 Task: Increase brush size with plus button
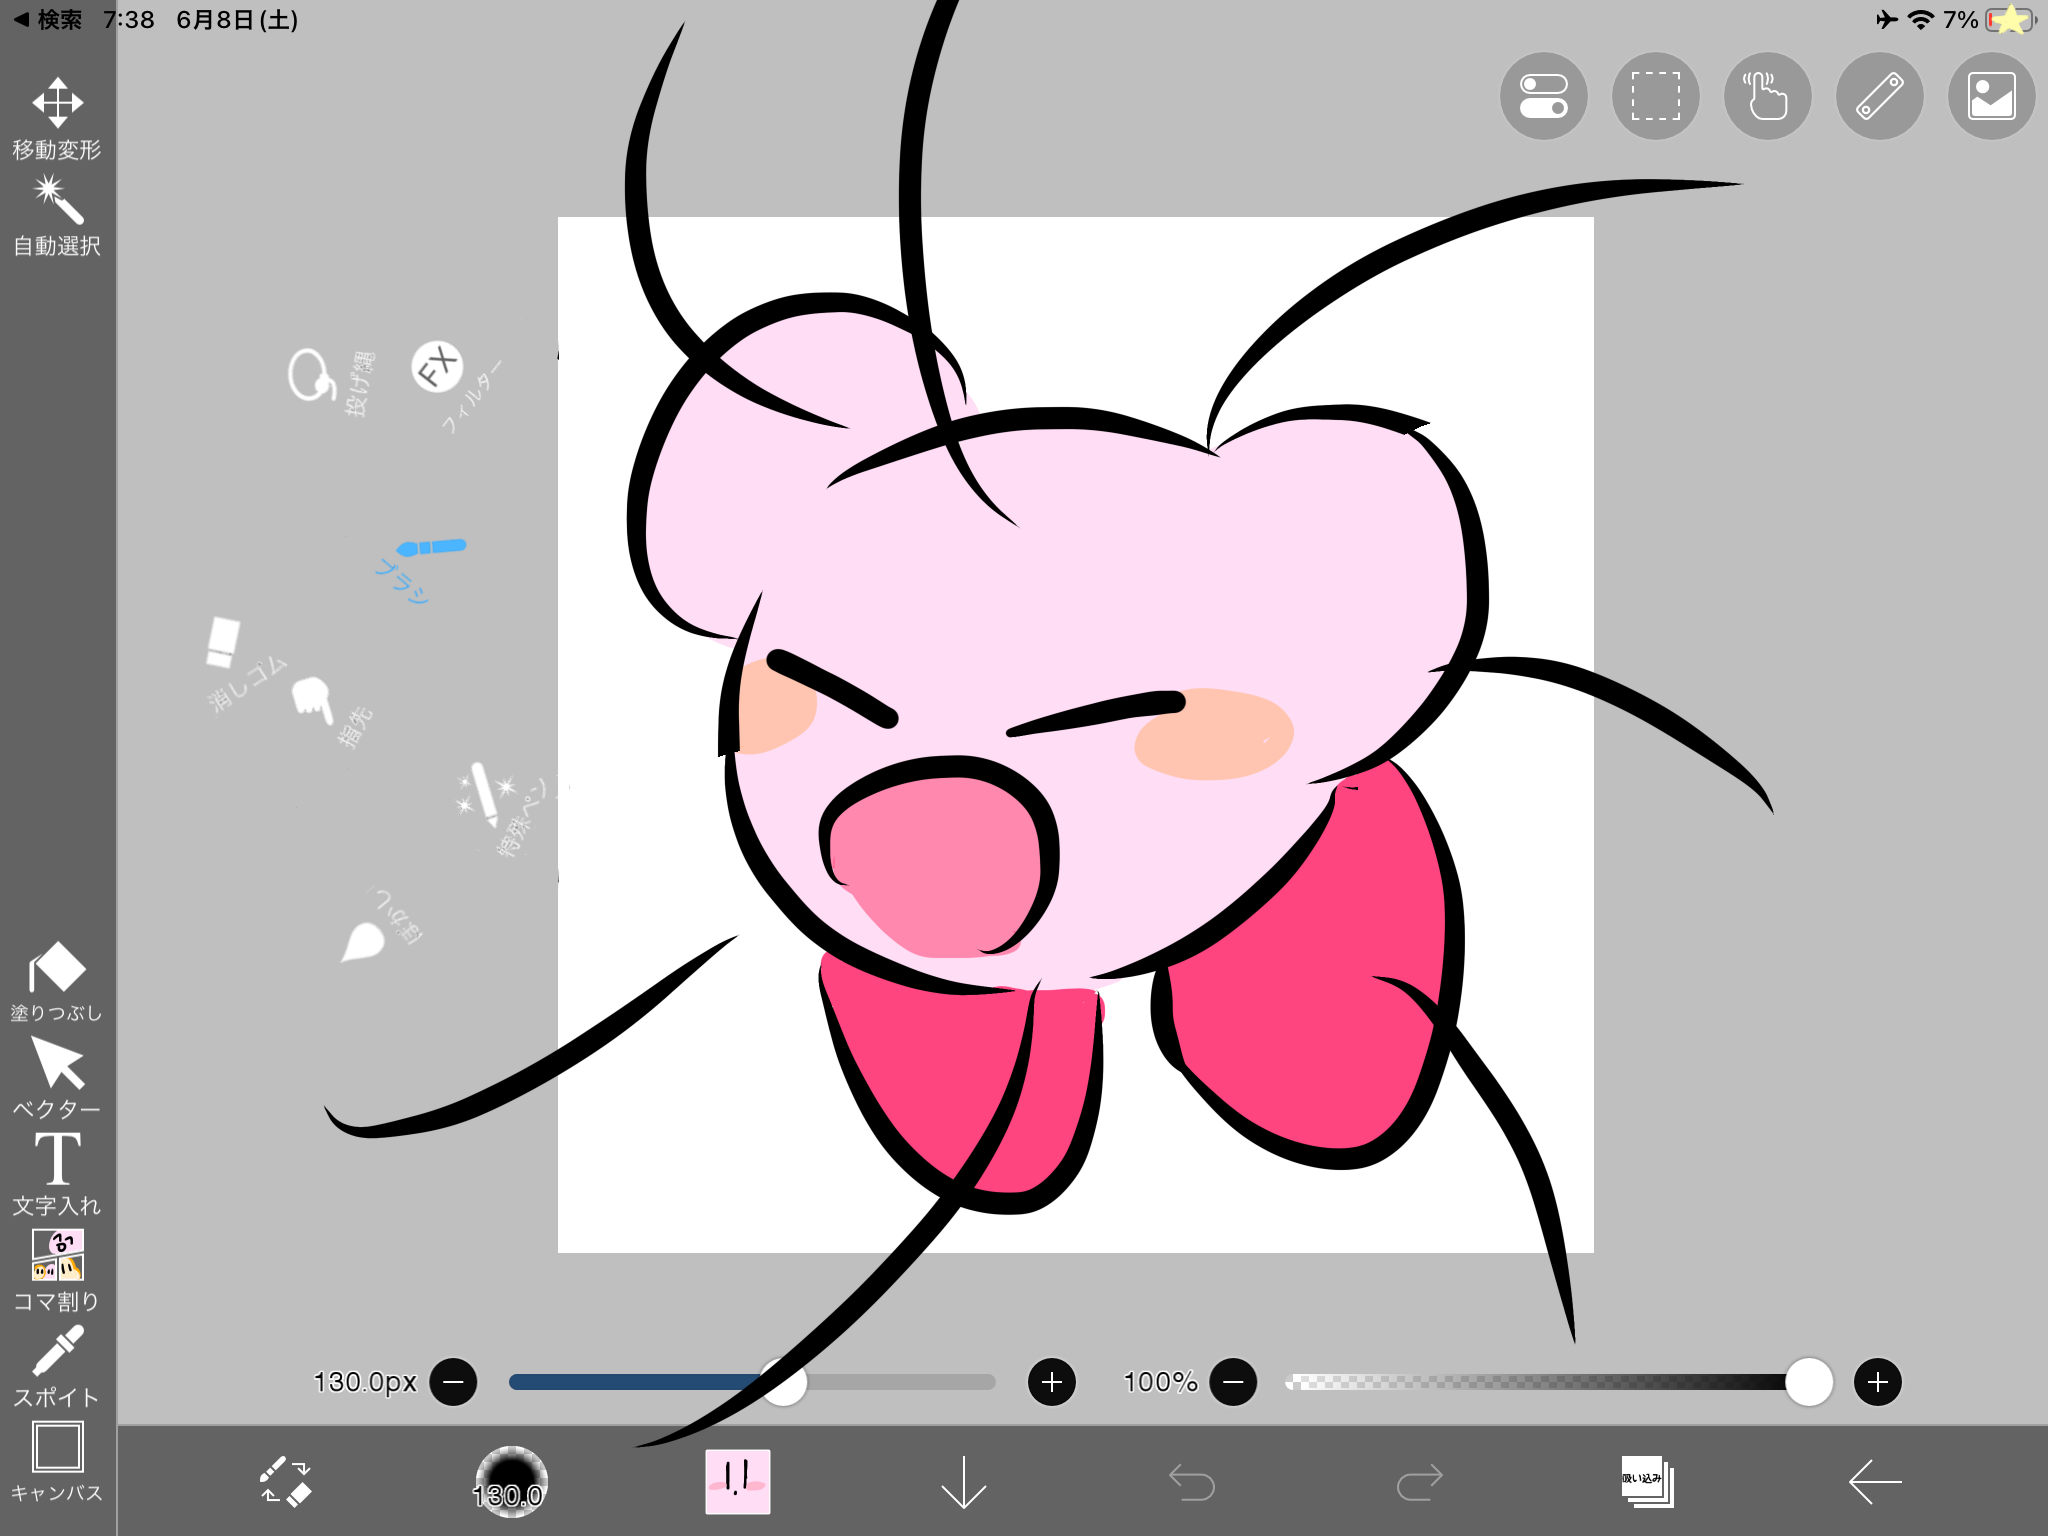pos(1051,1382)
